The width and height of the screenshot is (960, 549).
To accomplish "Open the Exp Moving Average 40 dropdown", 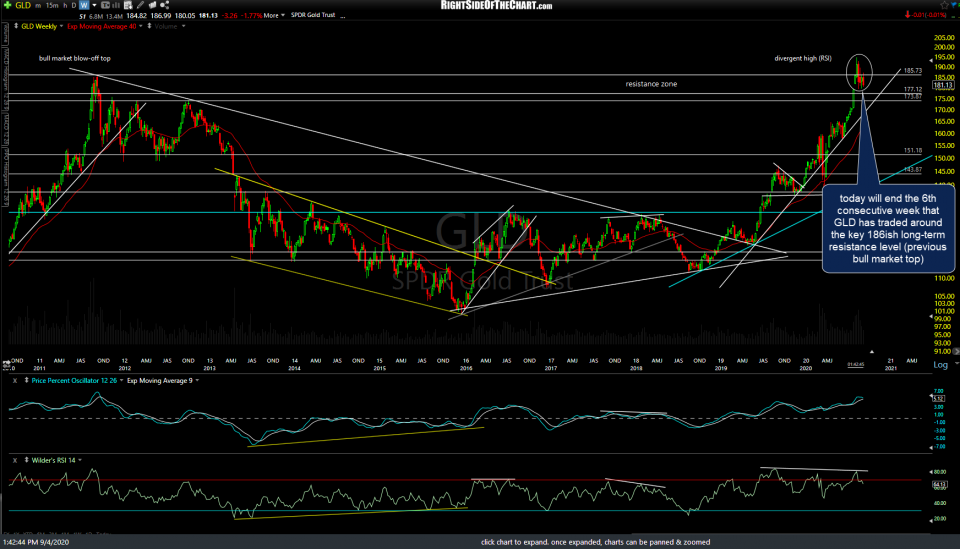I will [x=141, y=26].
